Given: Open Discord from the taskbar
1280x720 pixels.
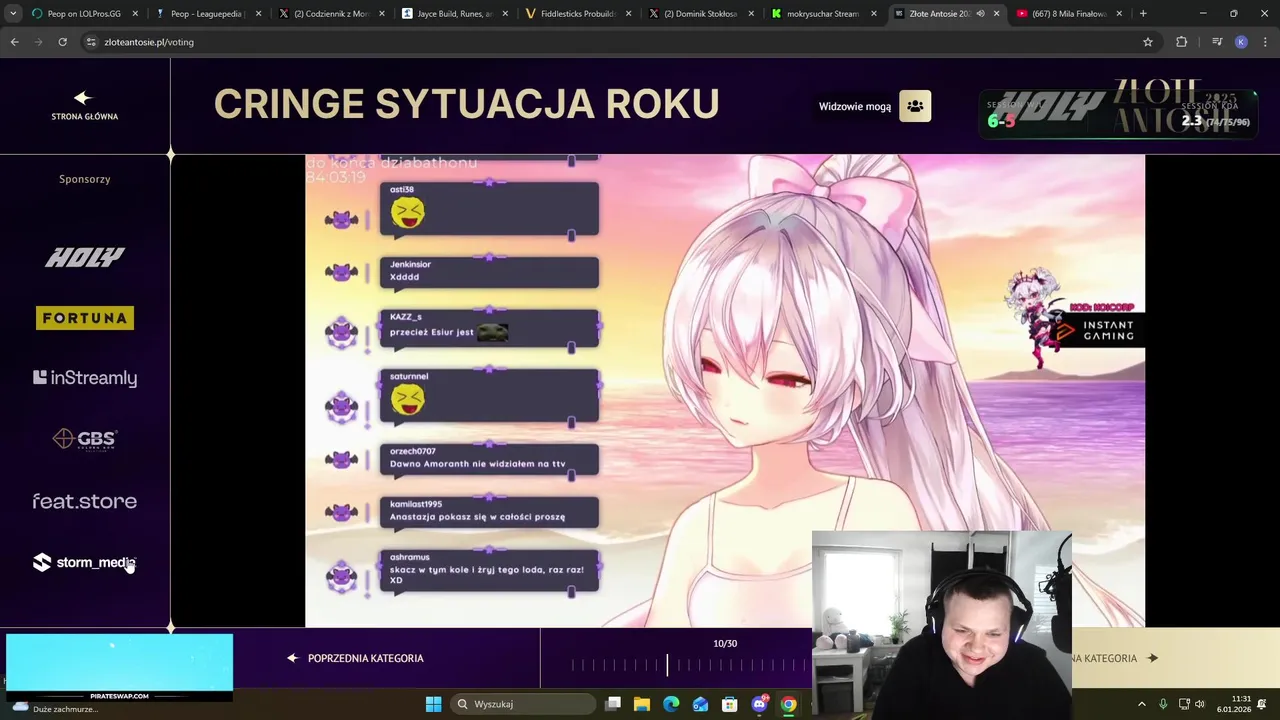Looking at the screenshot, I should tap(759, 704).
